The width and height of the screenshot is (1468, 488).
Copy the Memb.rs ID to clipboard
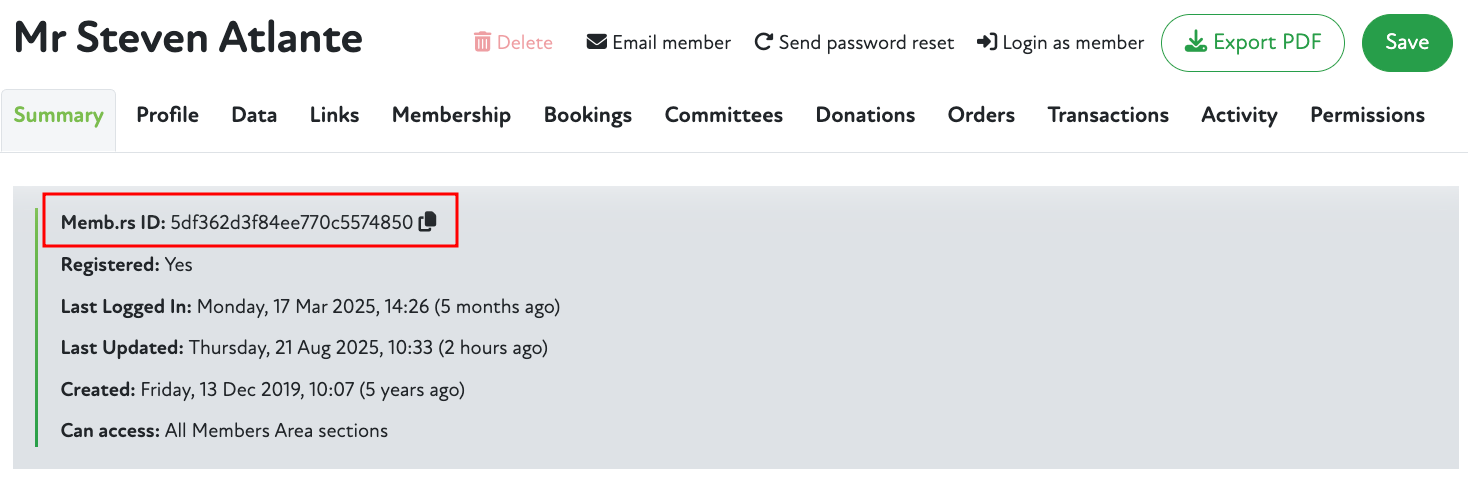pos(428,222)
